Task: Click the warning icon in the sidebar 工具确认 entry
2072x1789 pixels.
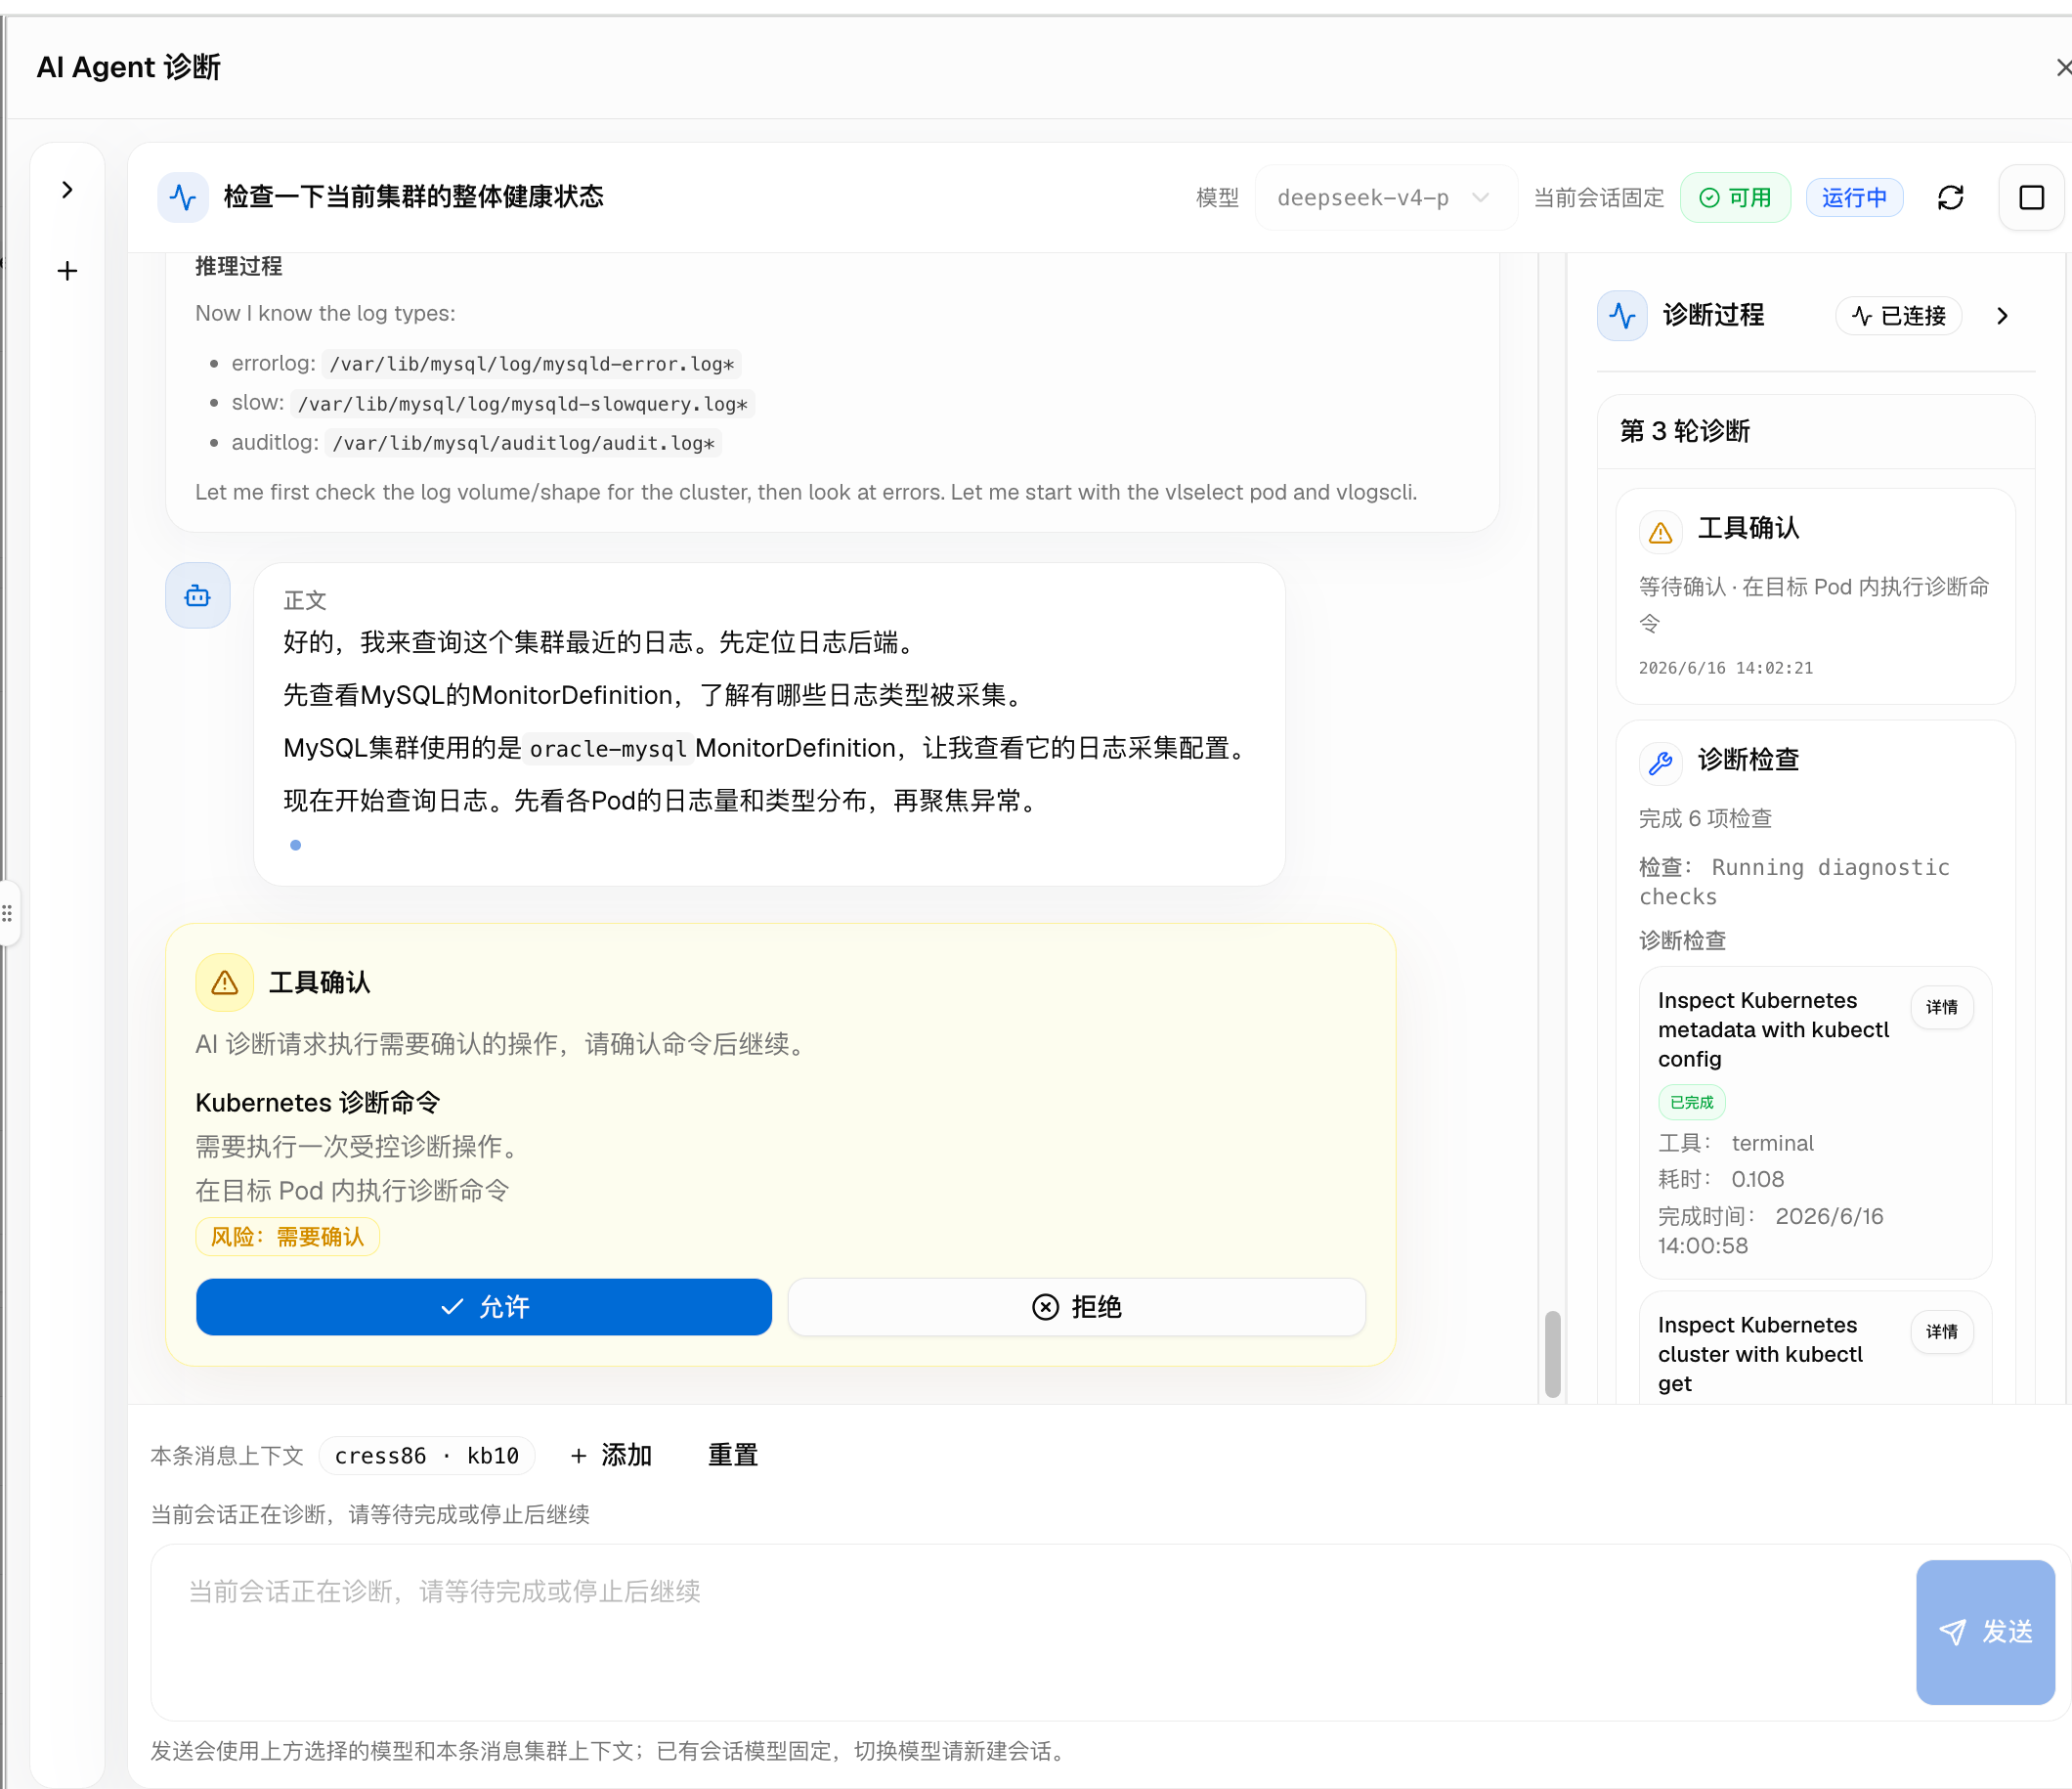Action: tap(1660, 531)
